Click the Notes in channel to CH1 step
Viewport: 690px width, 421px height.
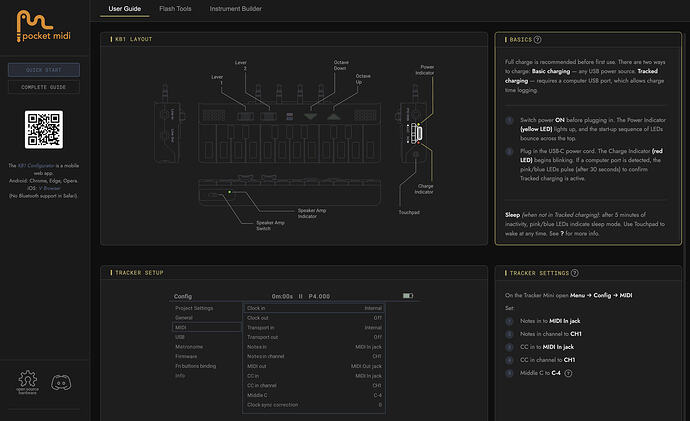click(551, 334)
